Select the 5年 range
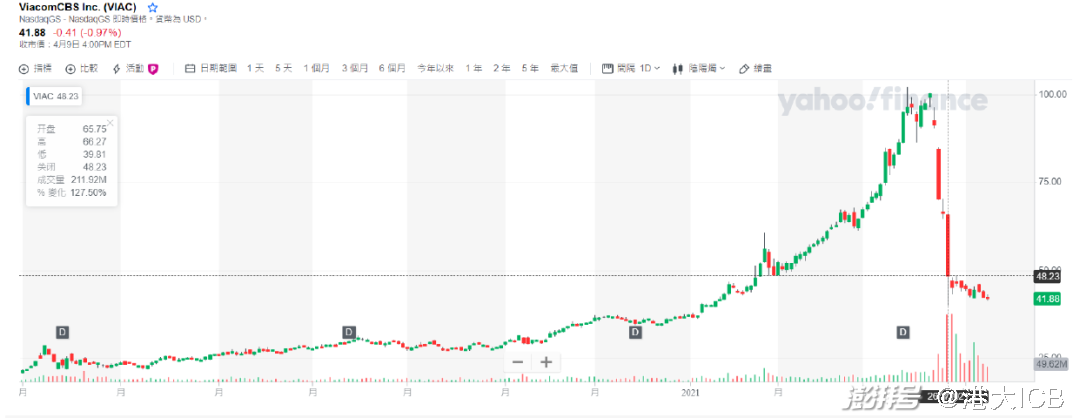The height and width of the screenshot is (418, 1080). pyautogui.click(x=530, y=68)
